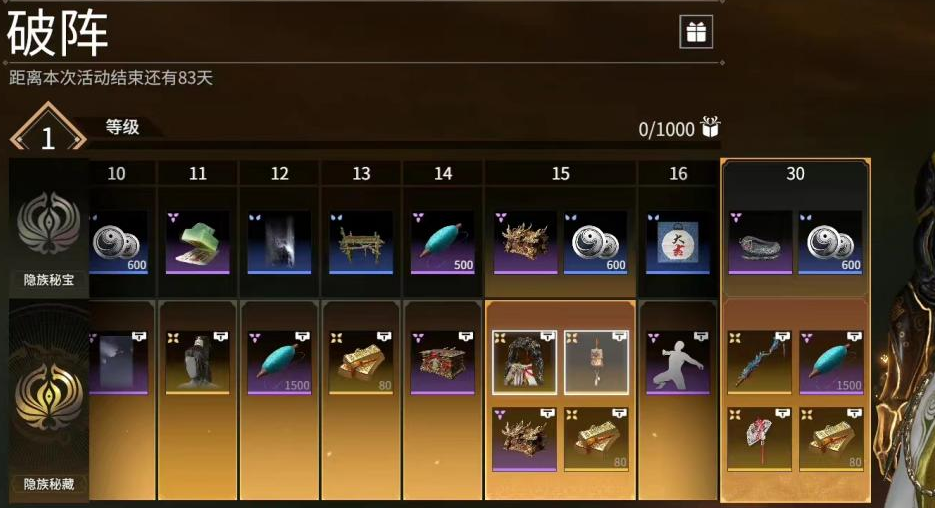Select the level 30 spear weapon reward
Viewport: 935px width, 508px height.
[x=759, y=363]
